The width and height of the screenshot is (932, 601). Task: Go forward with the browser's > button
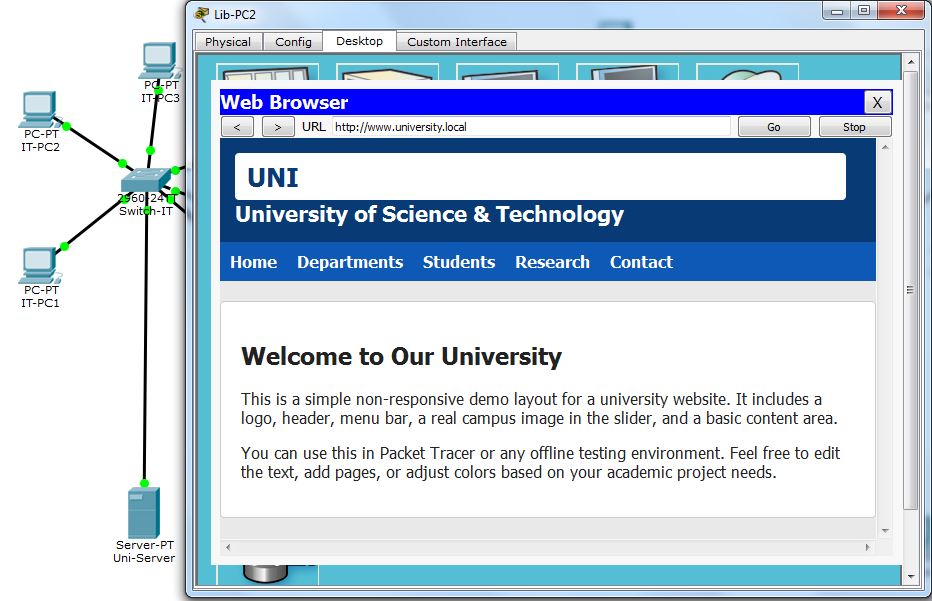(278, 127)
